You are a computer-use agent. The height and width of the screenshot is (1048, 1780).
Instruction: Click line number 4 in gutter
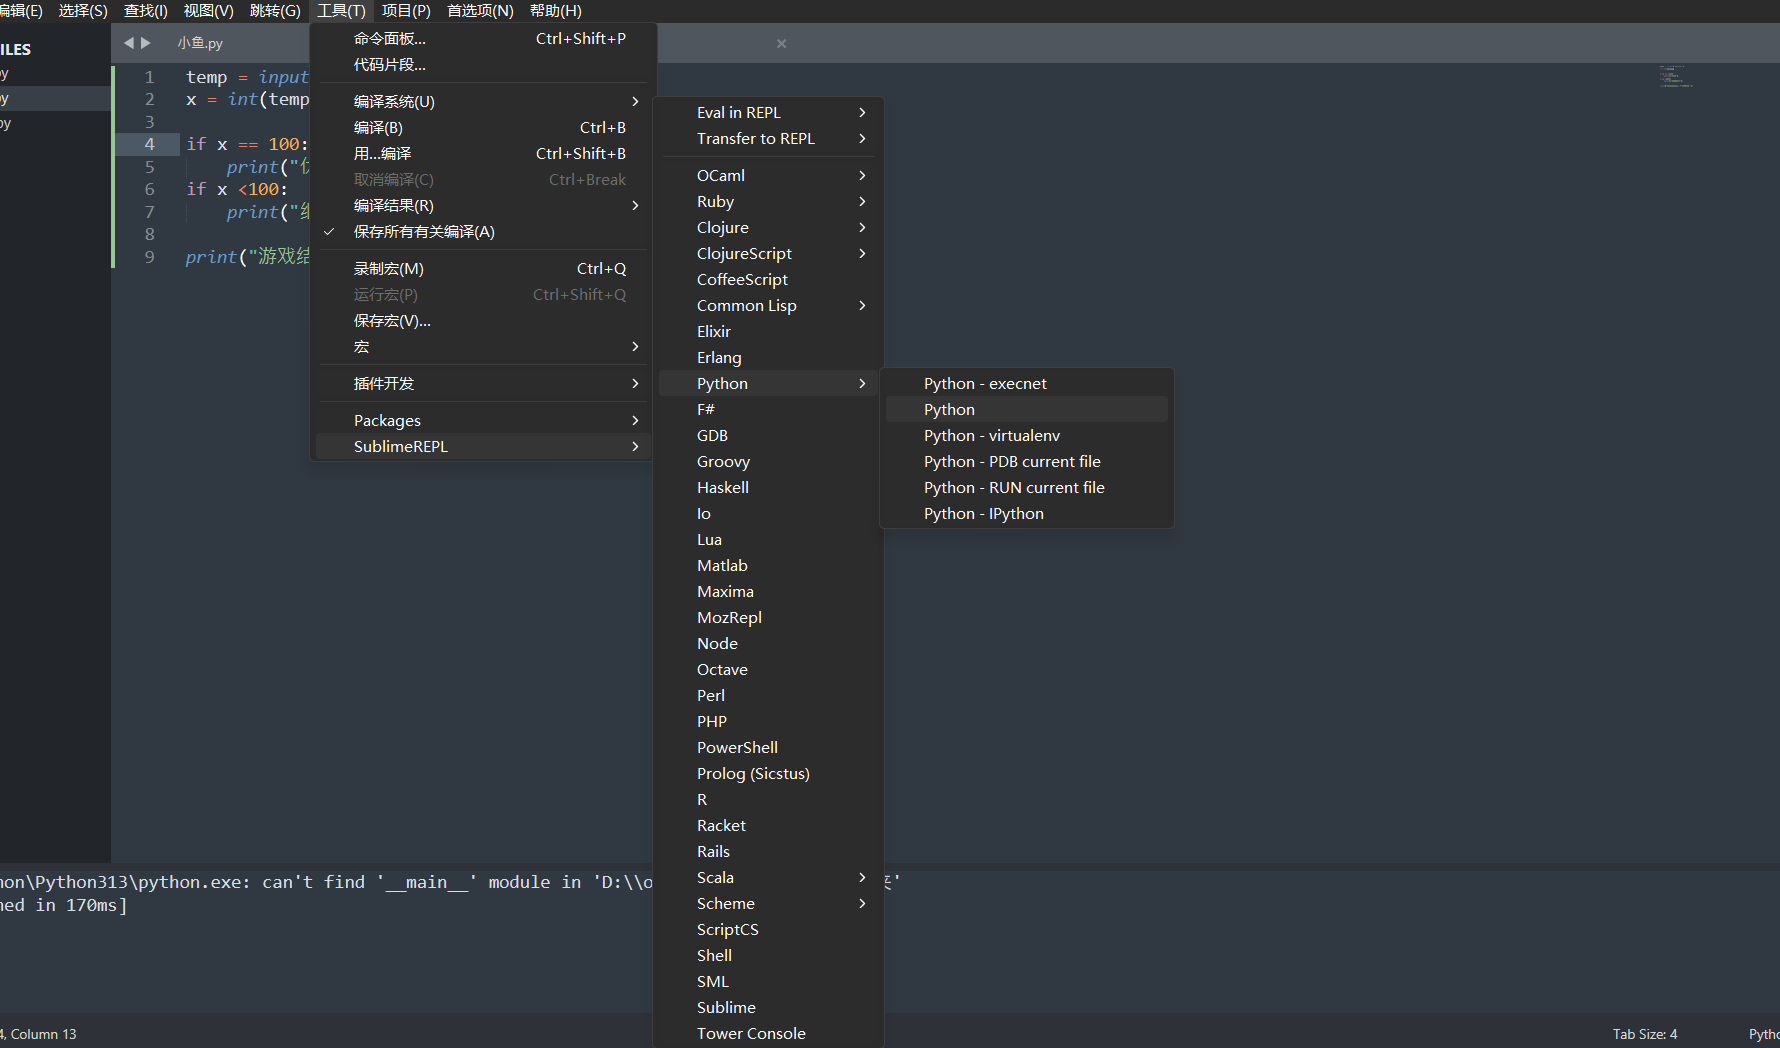click(x=149, y=144)
